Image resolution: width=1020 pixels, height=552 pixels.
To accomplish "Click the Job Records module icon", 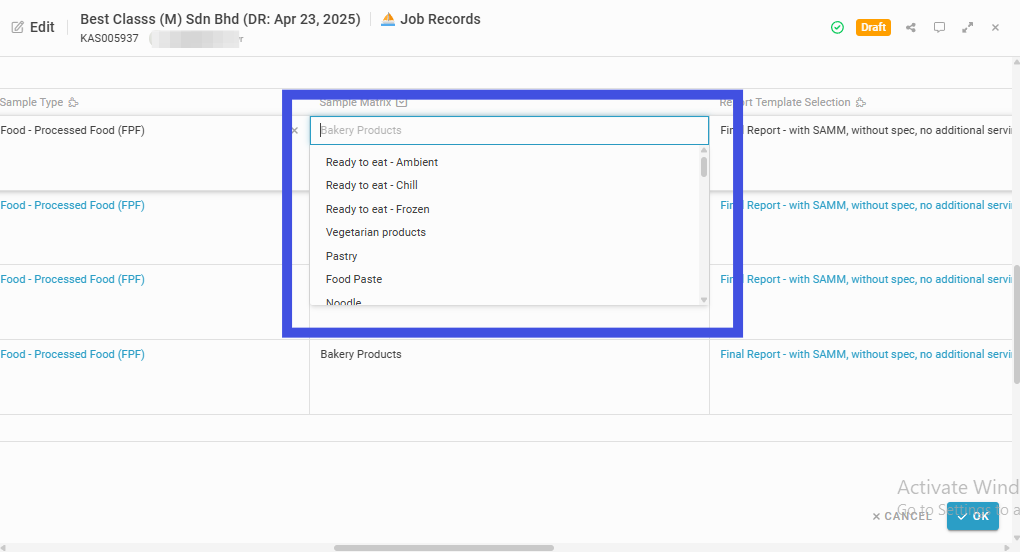I will click(388, 19).
